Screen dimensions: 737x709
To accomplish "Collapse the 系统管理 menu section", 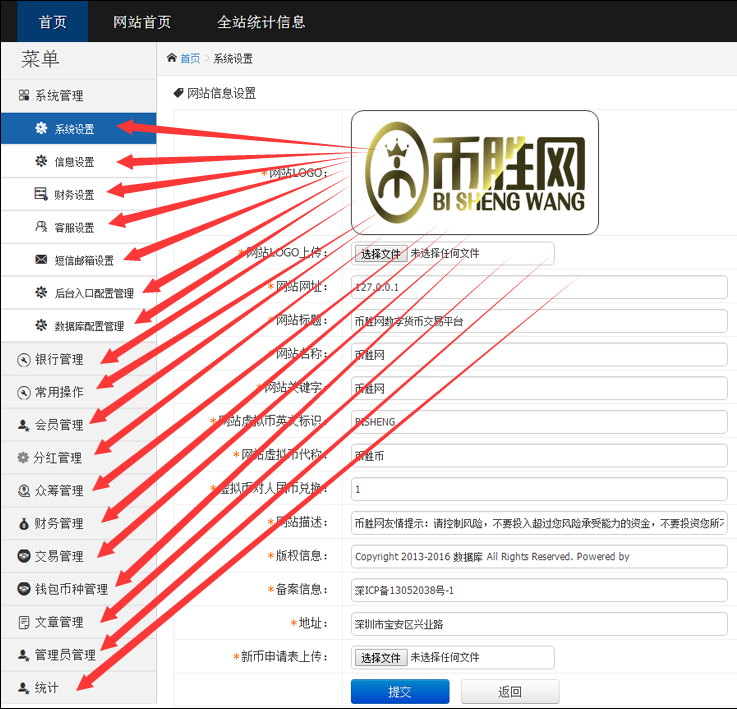I will tap(59, 96).
